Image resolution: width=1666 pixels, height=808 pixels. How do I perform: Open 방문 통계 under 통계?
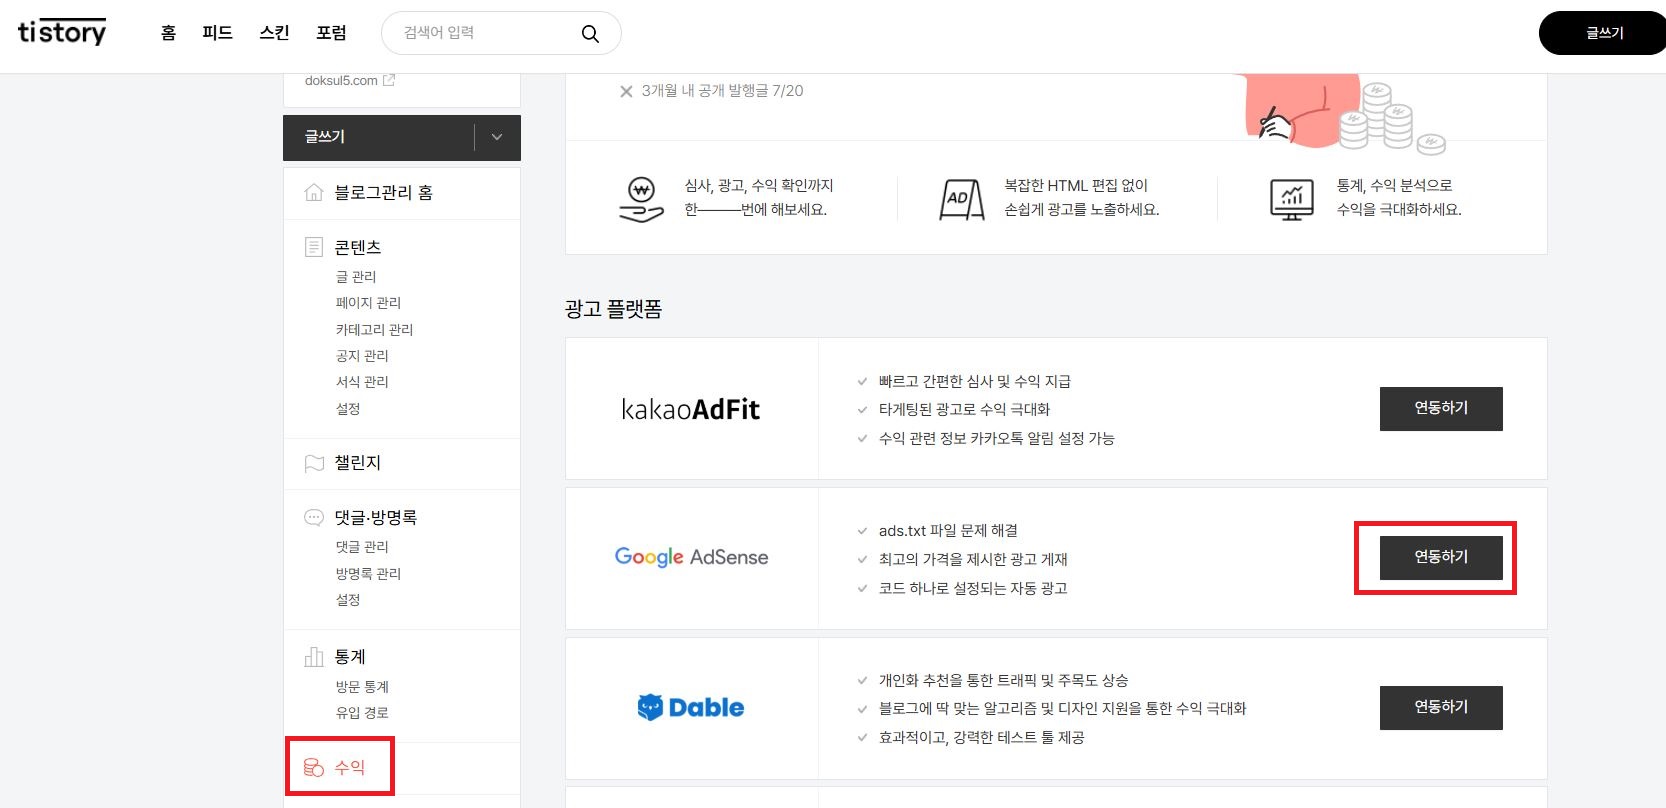362,686
